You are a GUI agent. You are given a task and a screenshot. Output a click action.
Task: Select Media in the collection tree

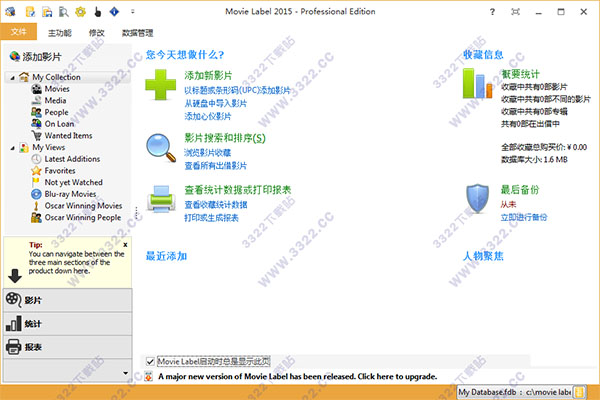(x=55, y=101)
